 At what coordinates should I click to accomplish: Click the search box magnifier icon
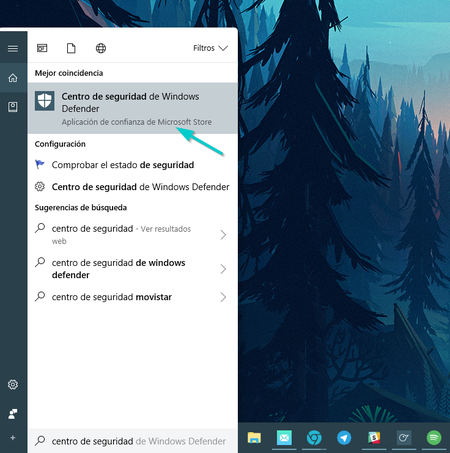[x=40, y=441]
